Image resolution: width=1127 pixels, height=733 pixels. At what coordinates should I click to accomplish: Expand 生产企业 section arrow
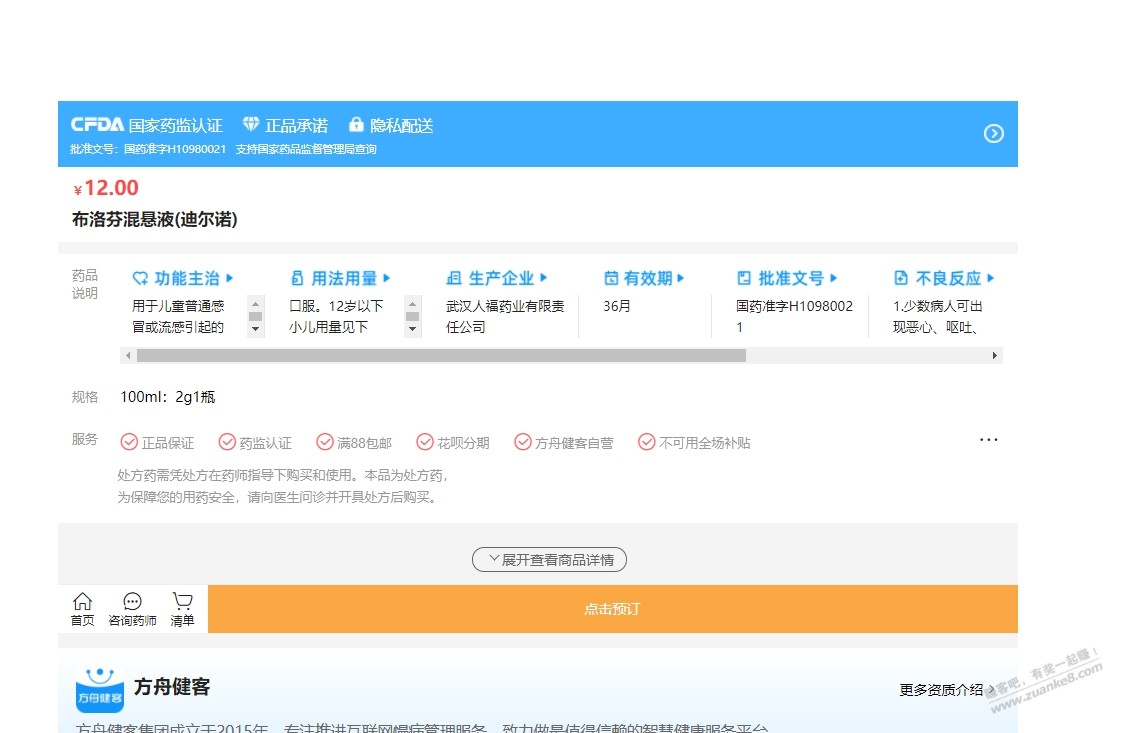(543, 278)
